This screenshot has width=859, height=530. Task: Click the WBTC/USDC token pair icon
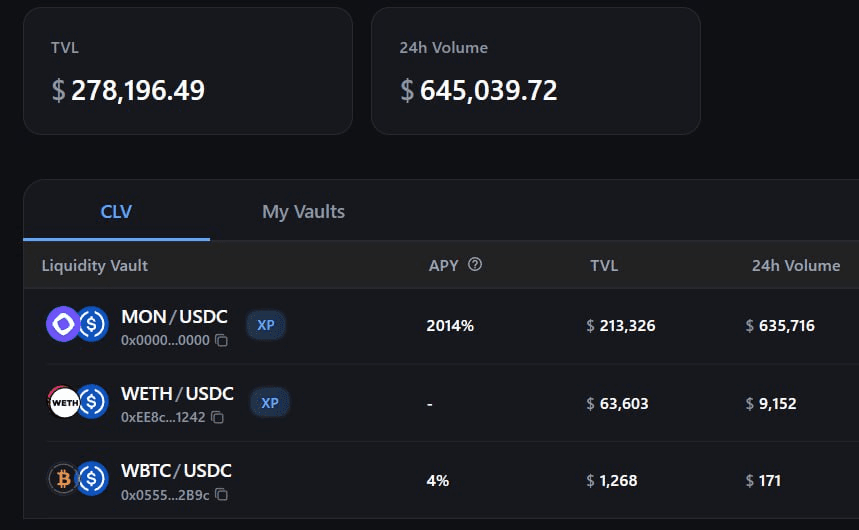77,479
